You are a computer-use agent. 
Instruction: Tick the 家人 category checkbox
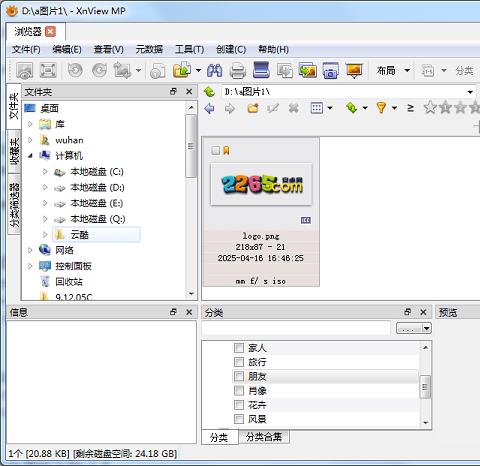tap(239, 348)
